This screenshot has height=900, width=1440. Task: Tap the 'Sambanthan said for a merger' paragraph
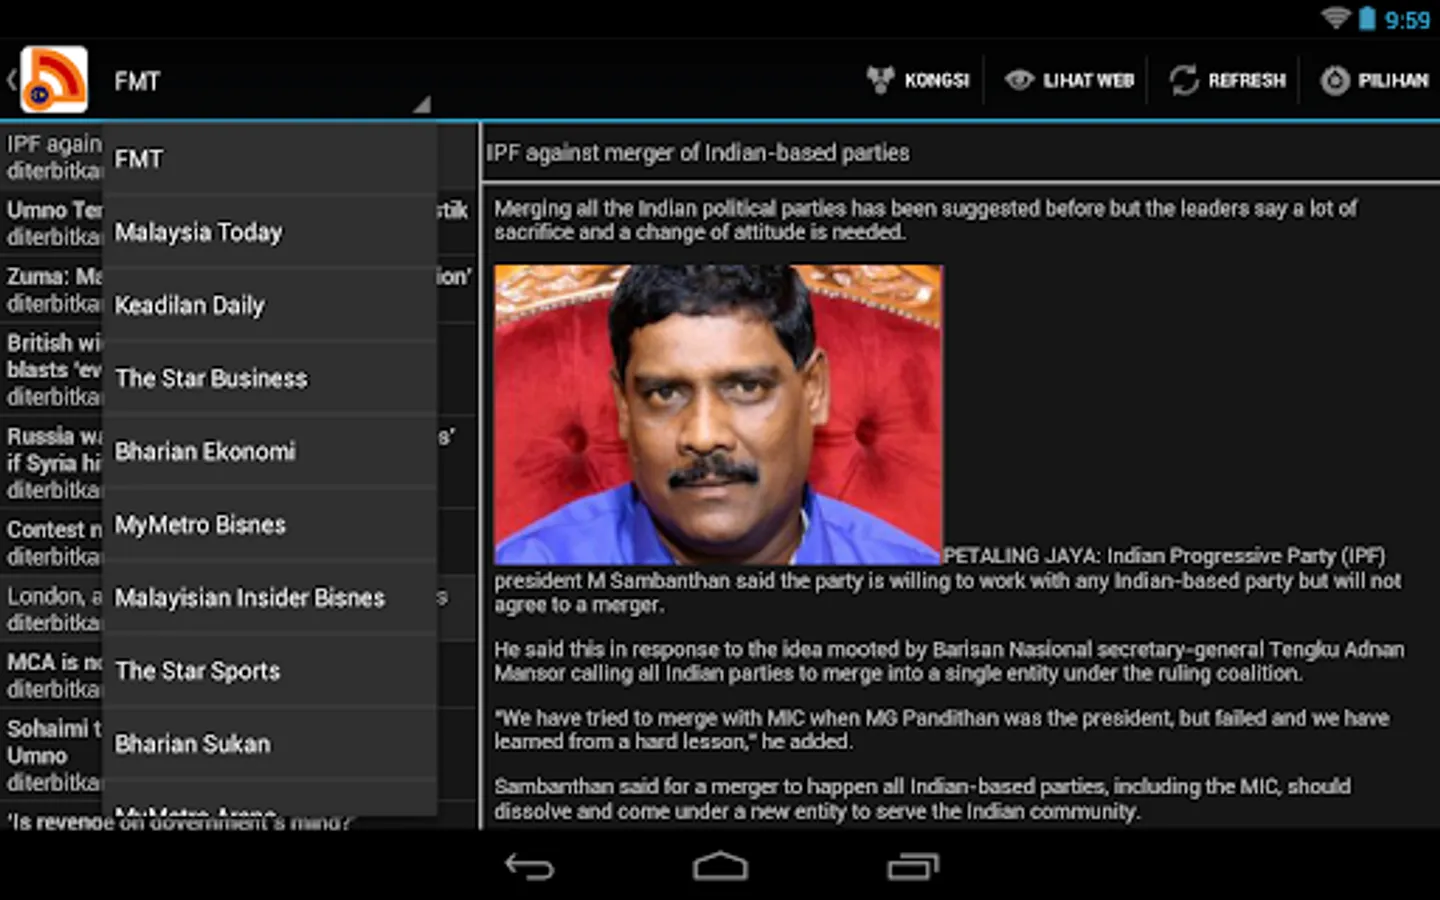coord(922,798)
